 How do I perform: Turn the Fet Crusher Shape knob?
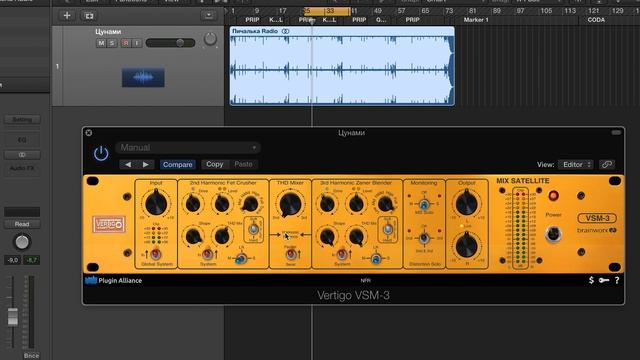193,236
